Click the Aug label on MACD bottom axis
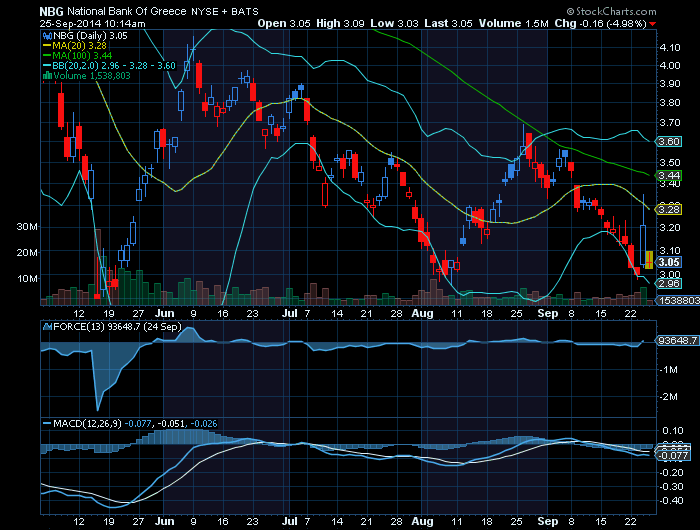Image resolution: width=700 pixels, height=530 pixels. pos(422,522)
